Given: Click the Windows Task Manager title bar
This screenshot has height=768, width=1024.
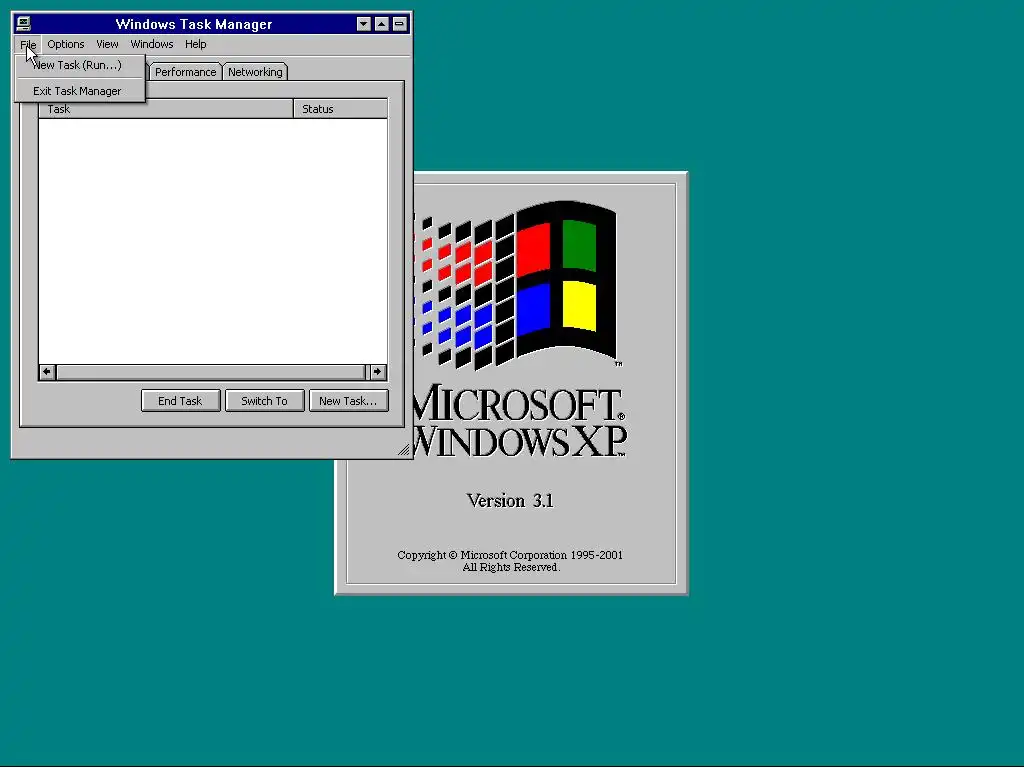Looking at the screenshot, I should coord(193,24).
